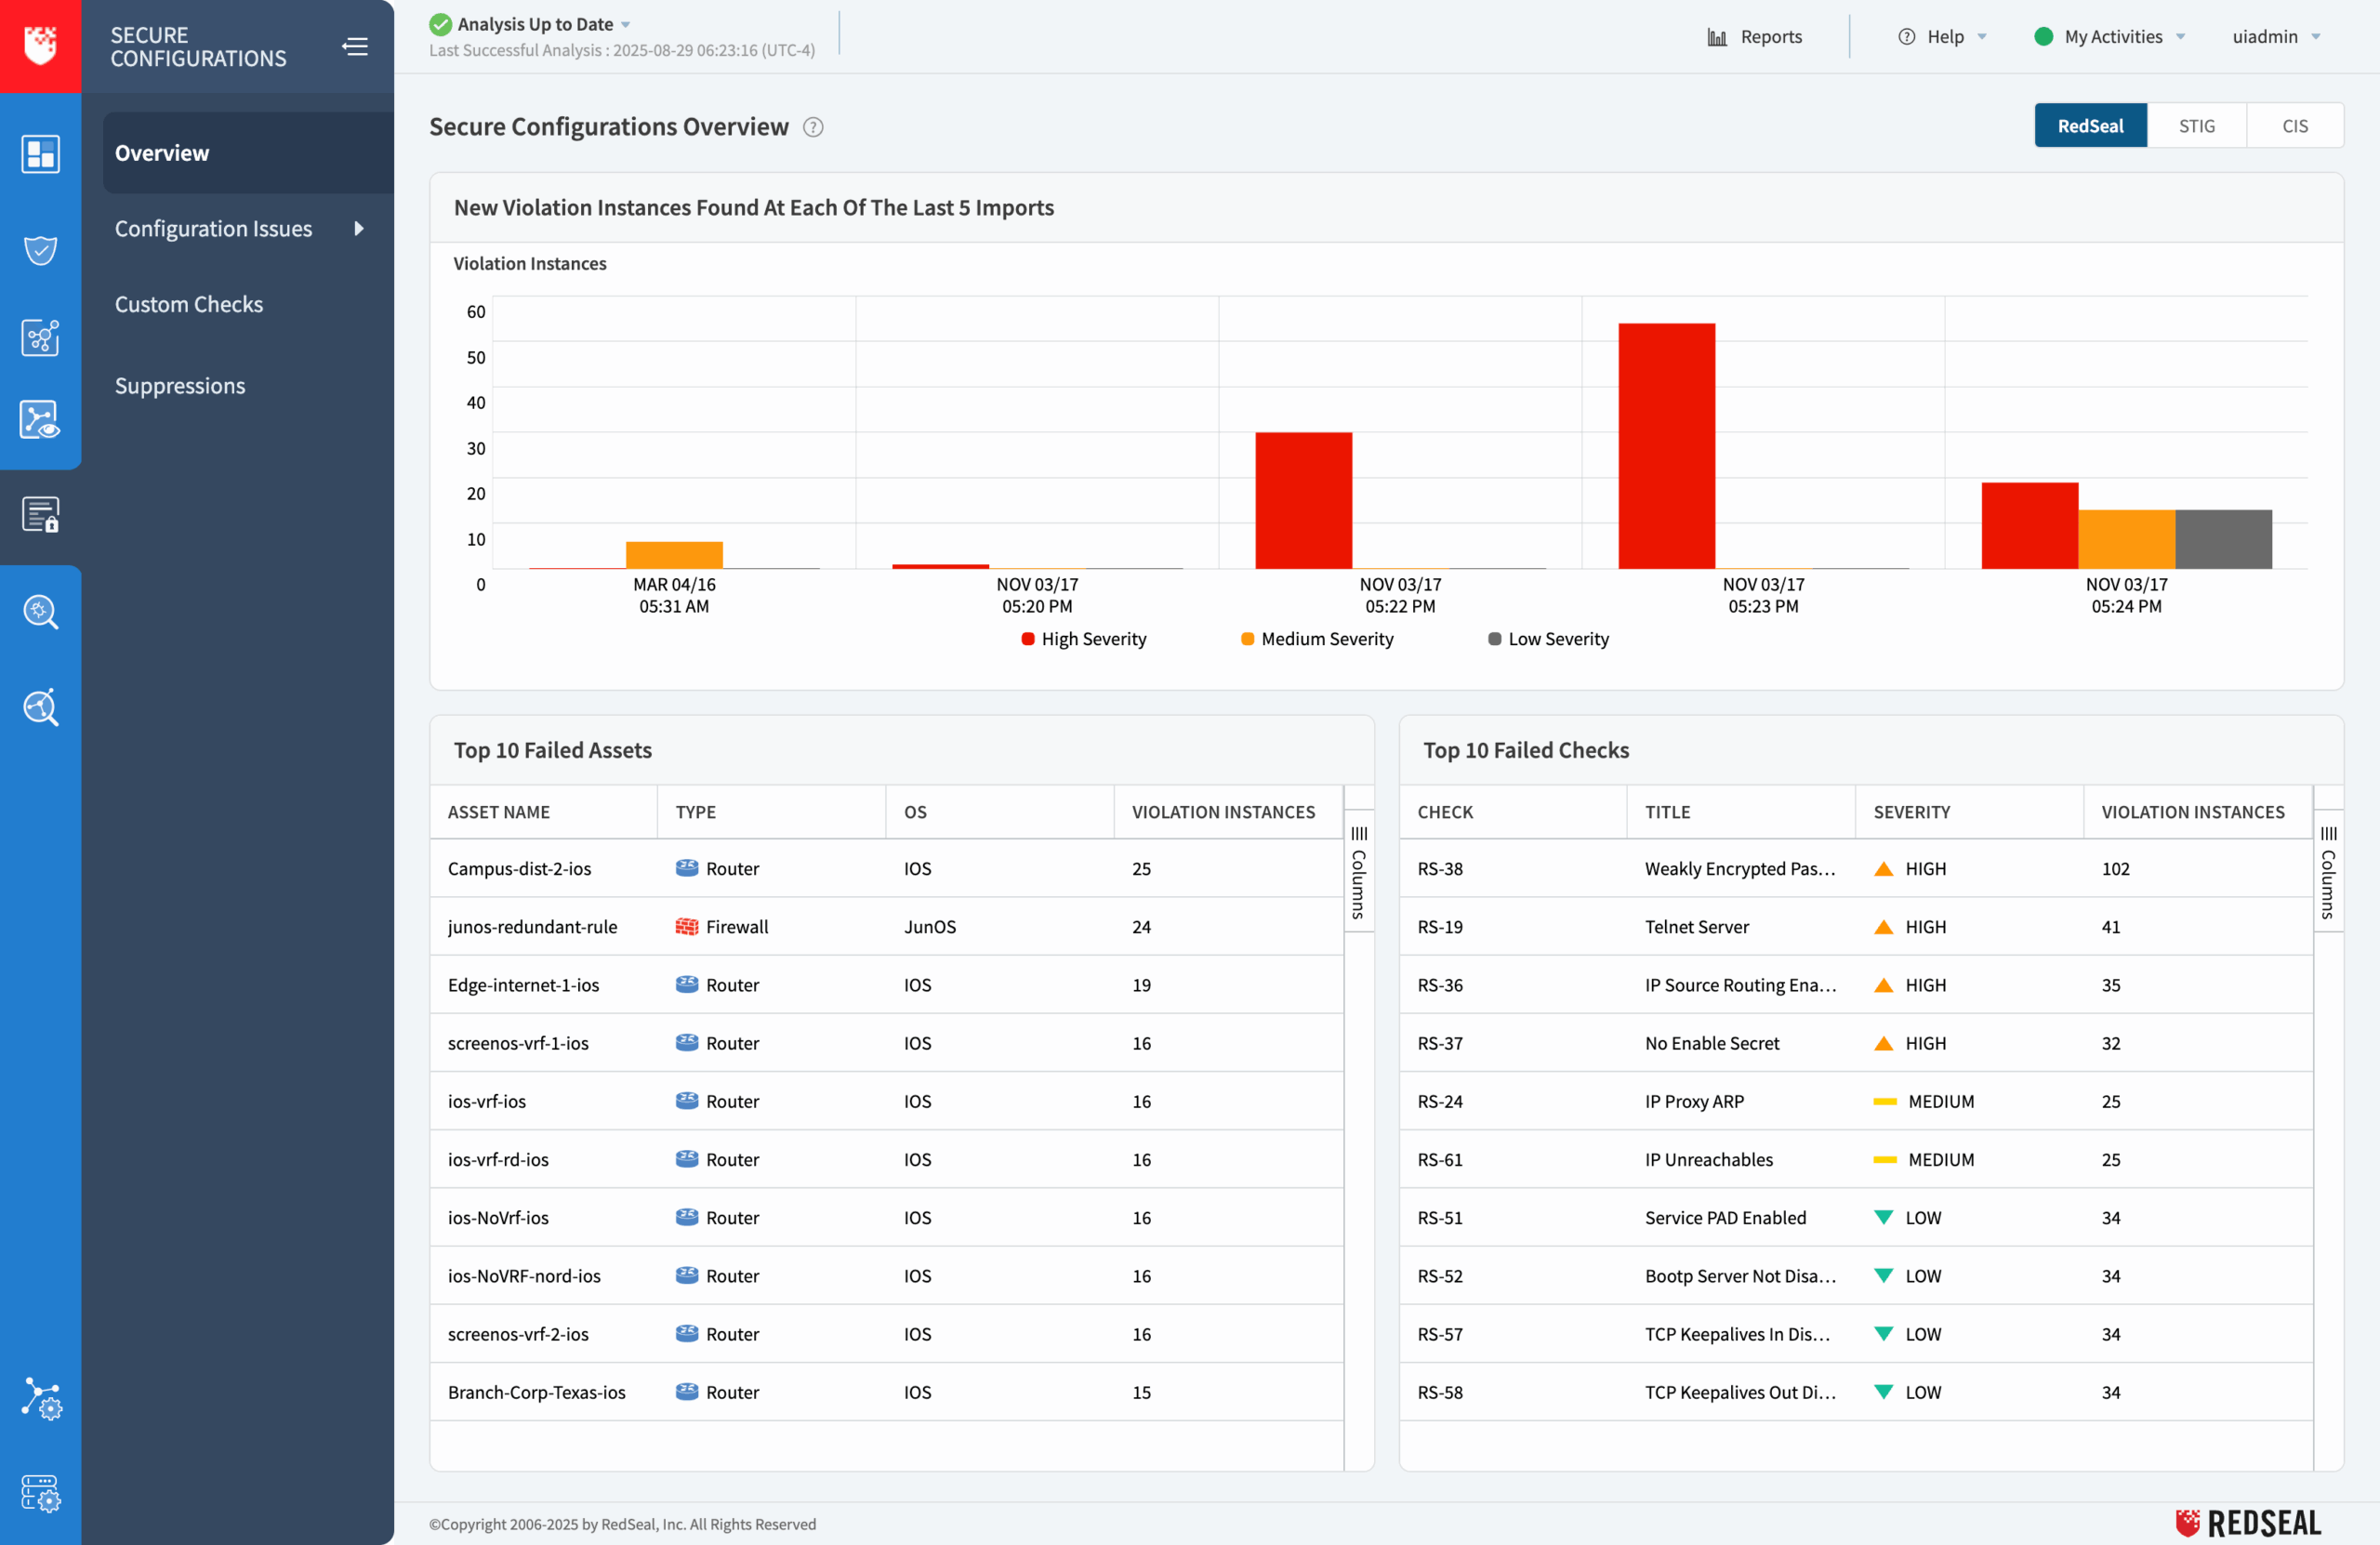
Task: Toggle Medium Severity legend series
Action: point(1317,639)
